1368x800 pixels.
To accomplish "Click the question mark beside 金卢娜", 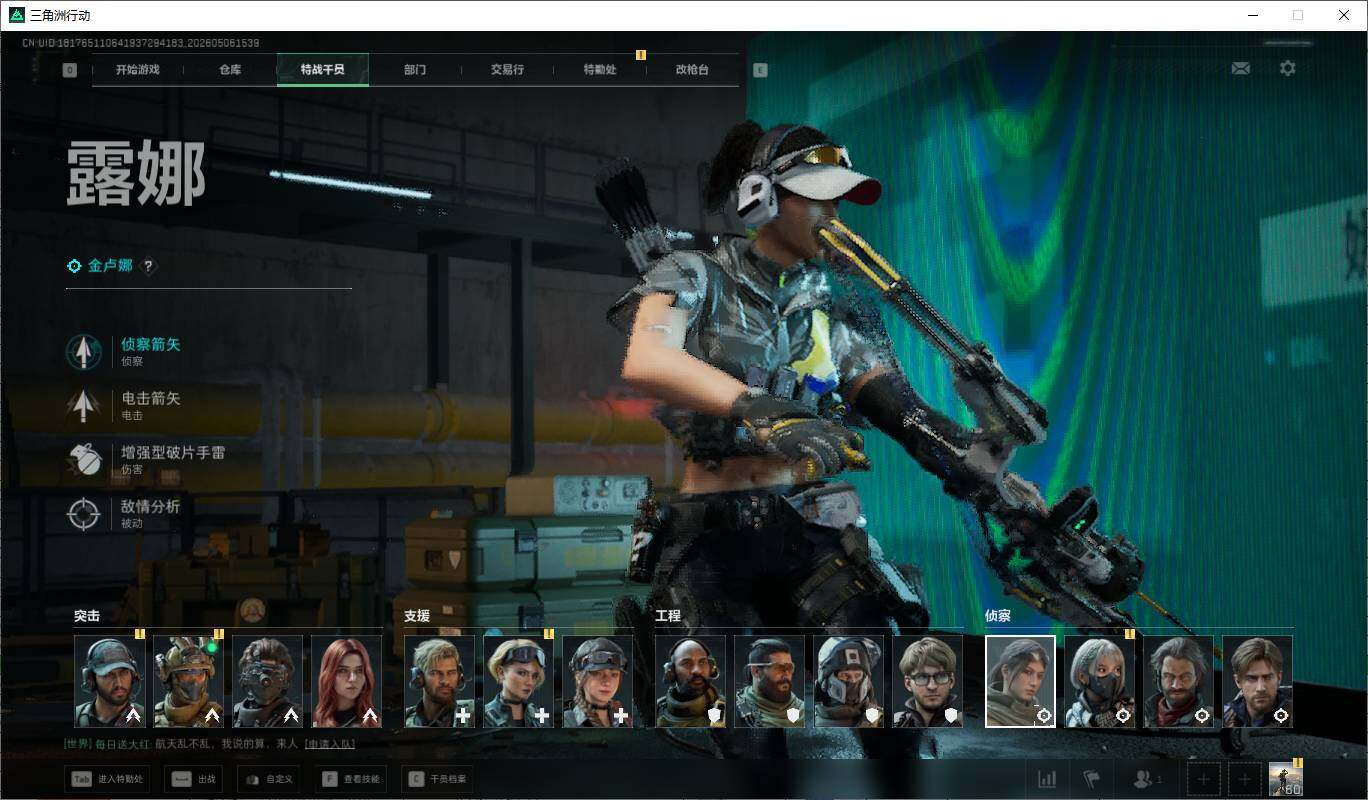I will click(x=149, y=266).
